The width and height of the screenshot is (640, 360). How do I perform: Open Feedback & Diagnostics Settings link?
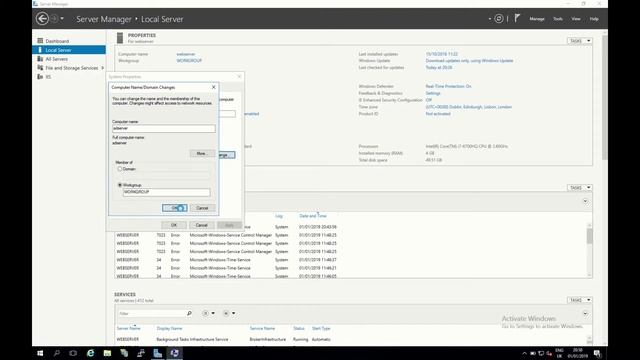[433, 93]
